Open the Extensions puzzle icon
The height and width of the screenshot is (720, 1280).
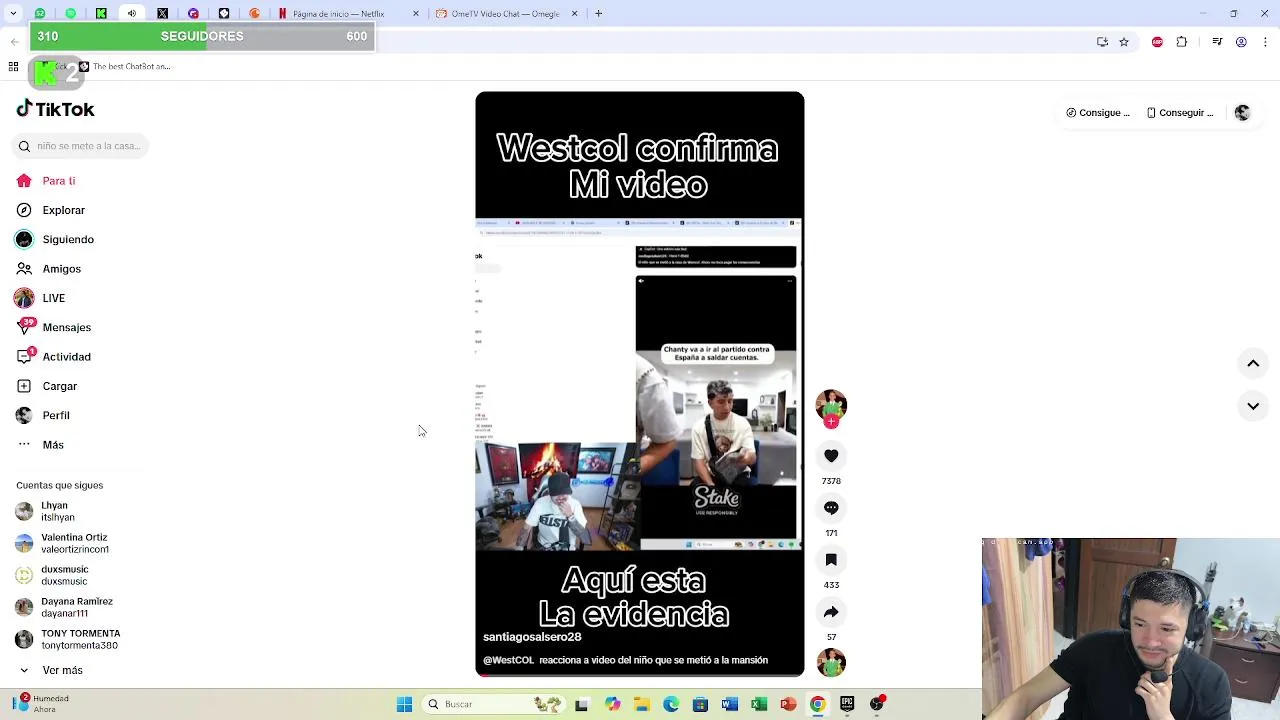point(1182,42)
